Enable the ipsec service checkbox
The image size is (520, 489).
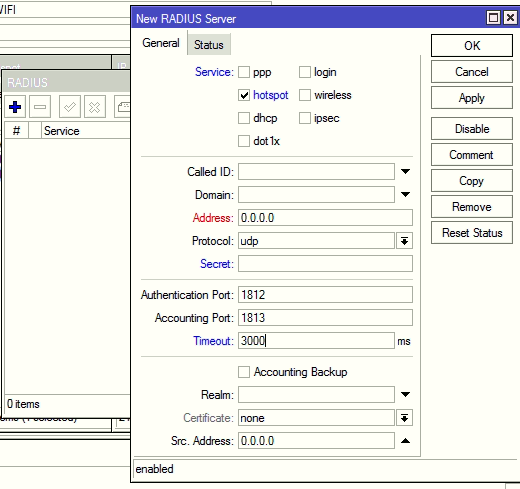(x=305, y=118)
